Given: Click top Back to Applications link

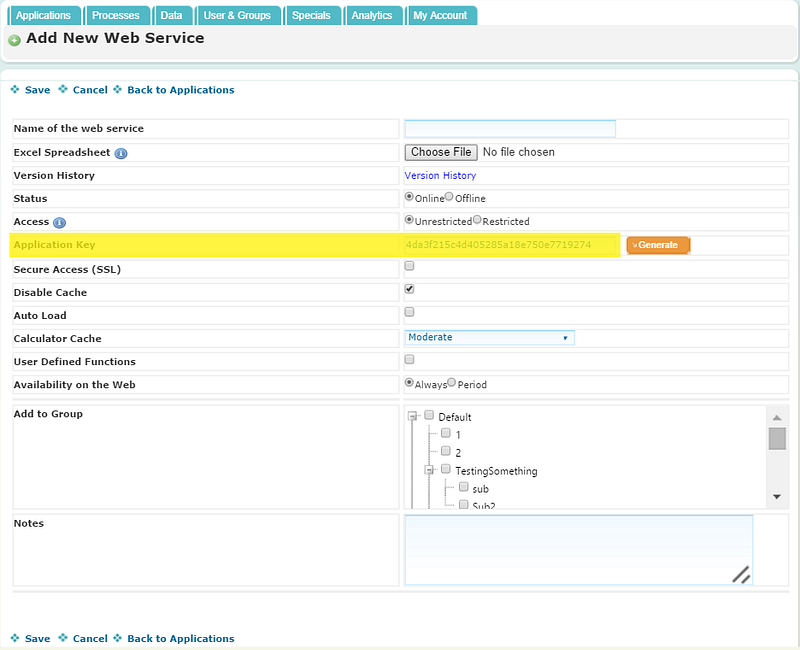Looking at the screenshot, I should click(181, 90).
